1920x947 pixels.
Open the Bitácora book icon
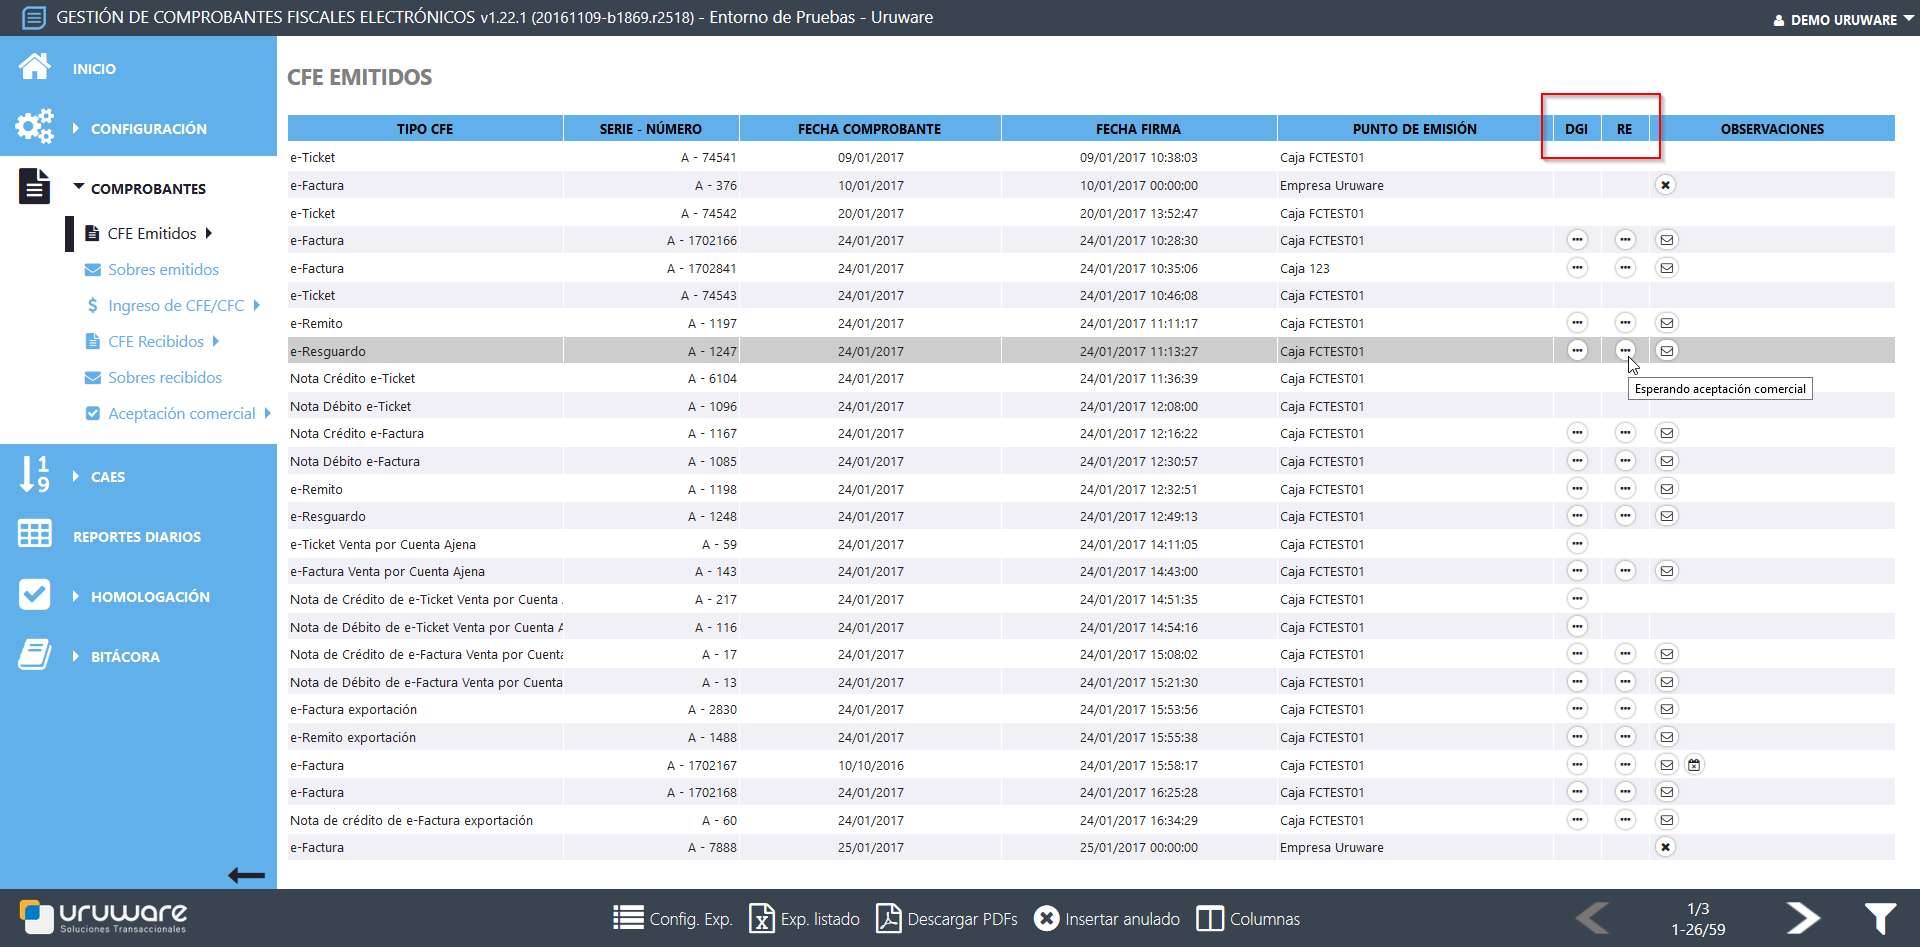tap(35, 655)
